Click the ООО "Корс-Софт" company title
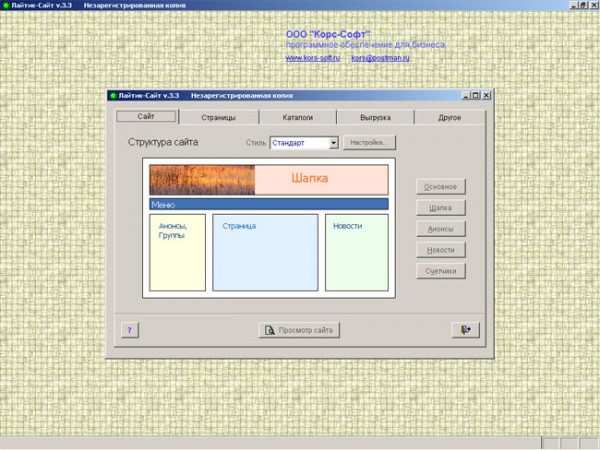Screen dimensions: 600x450 [x=328, y=34]
